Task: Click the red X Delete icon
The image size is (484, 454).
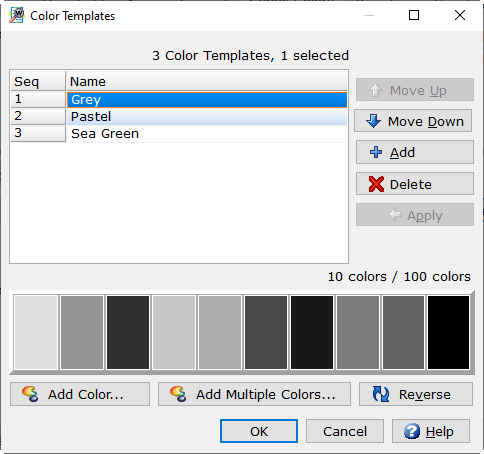Action: pyautogui.click(x=376, y=184)
